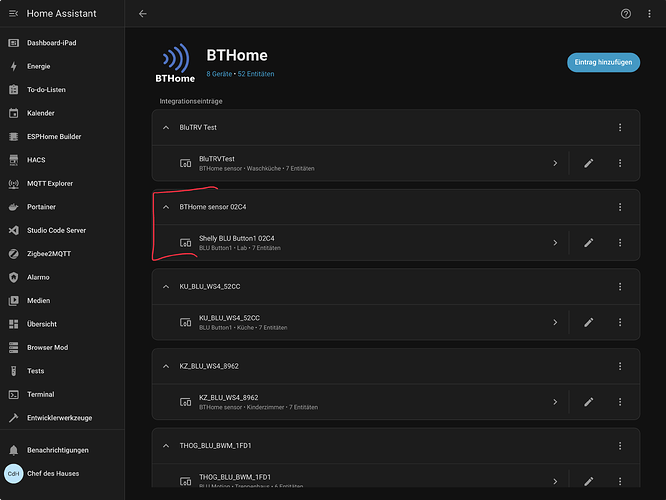Collapse the THOG_BLU_BWM_1FD1 entry
This screenshot has height=500, width=666.
[166, 446]
